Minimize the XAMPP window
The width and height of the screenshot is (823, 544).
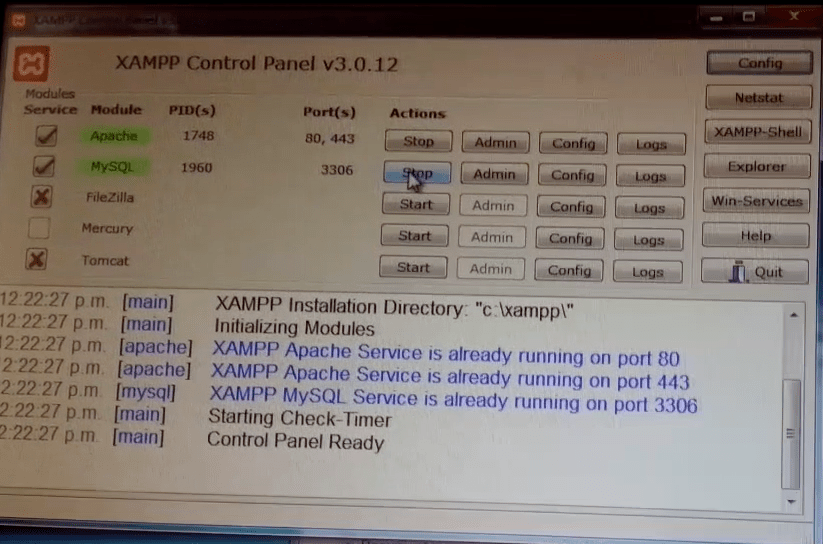[717, 18]
